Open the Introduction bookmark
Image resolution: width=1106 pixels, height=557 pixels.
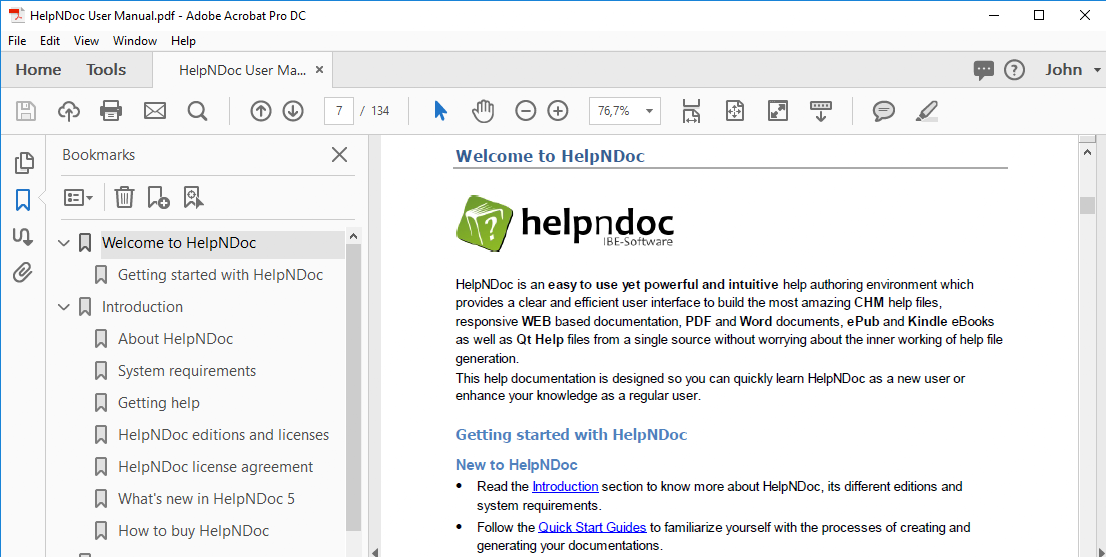point(142,307)
